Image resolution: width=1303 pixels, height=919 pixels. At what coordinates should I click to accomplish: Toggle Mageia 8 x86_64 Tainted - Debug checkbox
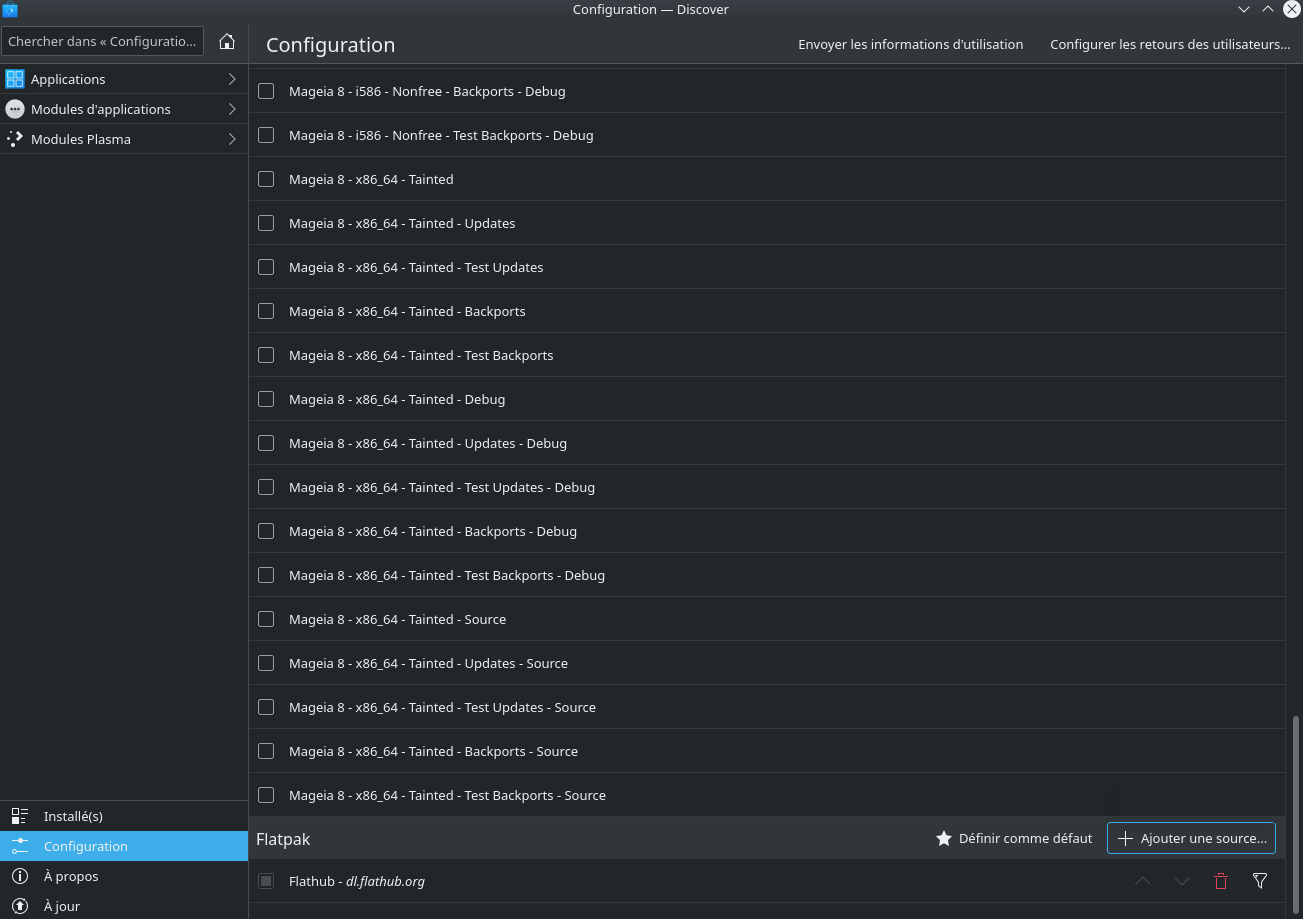266,399
